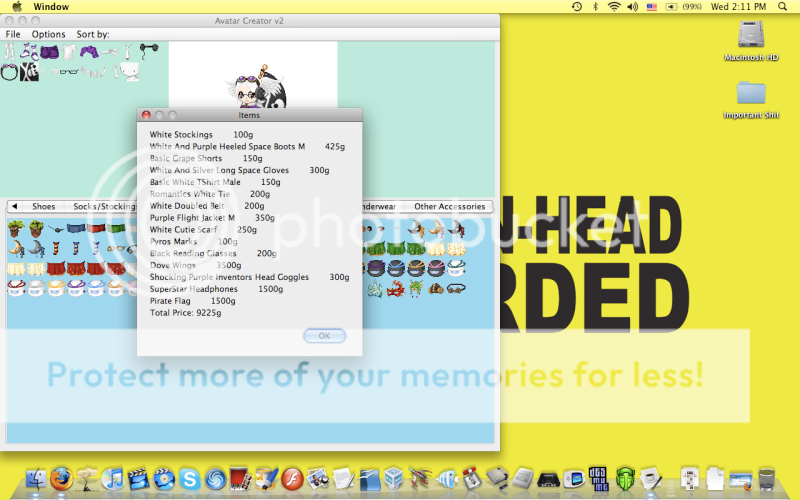
Task: Open the Sort by menu
Action: point(93,34)
